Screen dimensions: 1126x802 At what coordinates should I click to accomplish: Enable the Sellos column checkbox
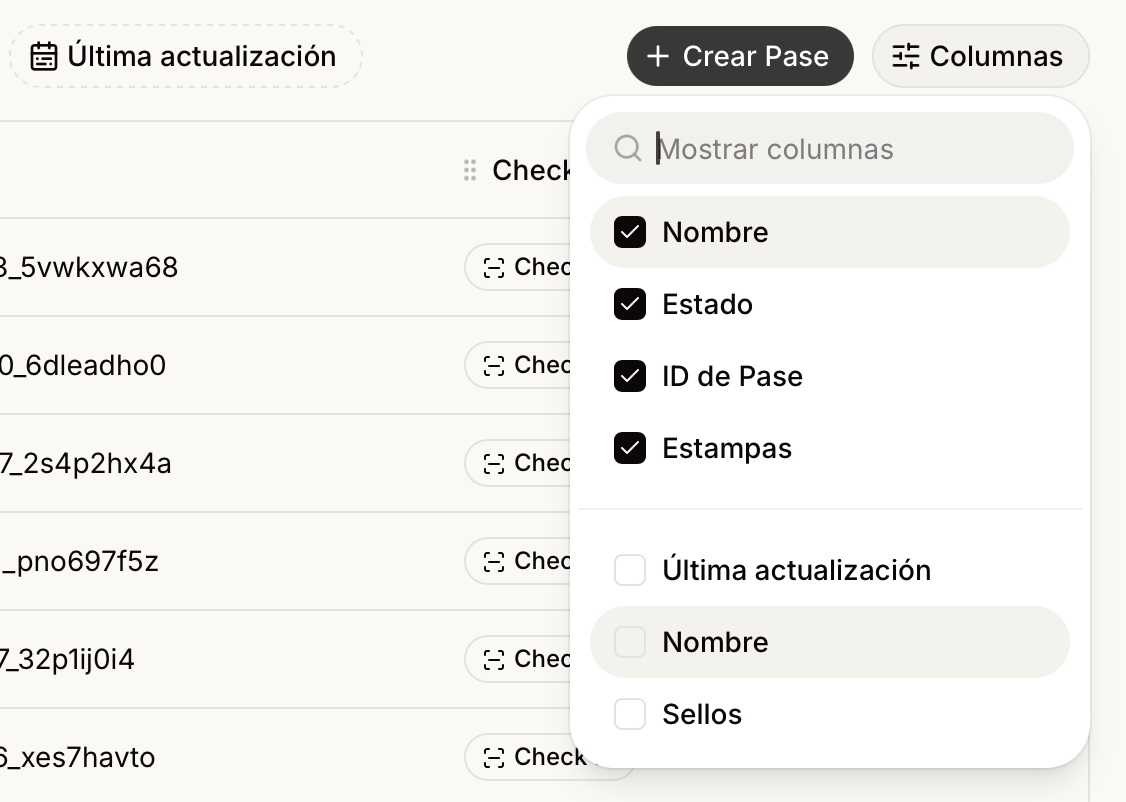[x=630, y=714]
